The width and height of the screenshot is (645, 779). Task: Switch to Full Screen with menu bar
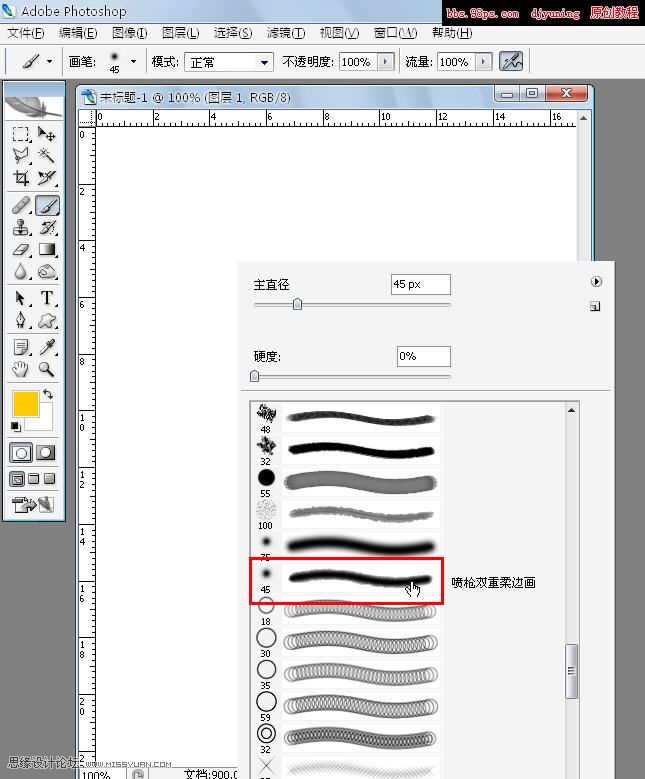tap(33, 479)
